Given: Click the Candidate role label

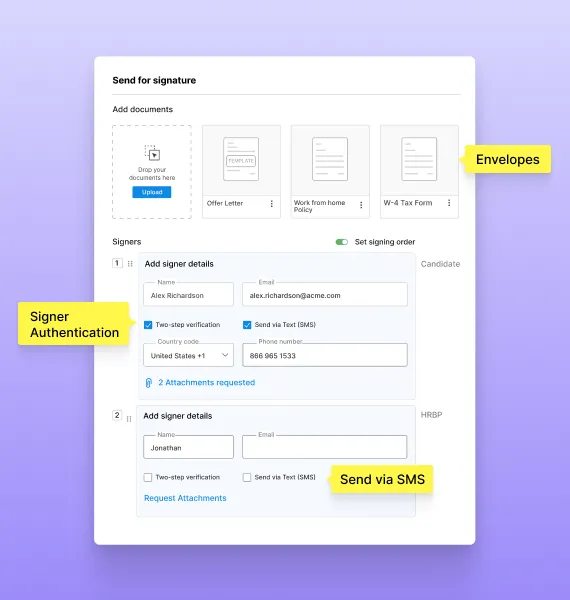Looking at the screenshot, I should tap(440, 264).
